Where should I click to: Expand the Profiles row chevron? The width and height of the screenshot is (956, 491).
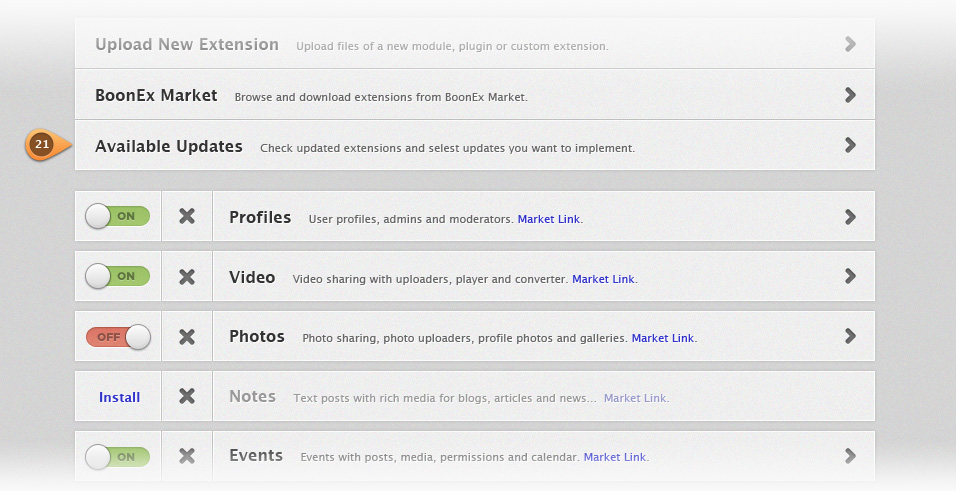pyautogui.click(x=850, y=217)
